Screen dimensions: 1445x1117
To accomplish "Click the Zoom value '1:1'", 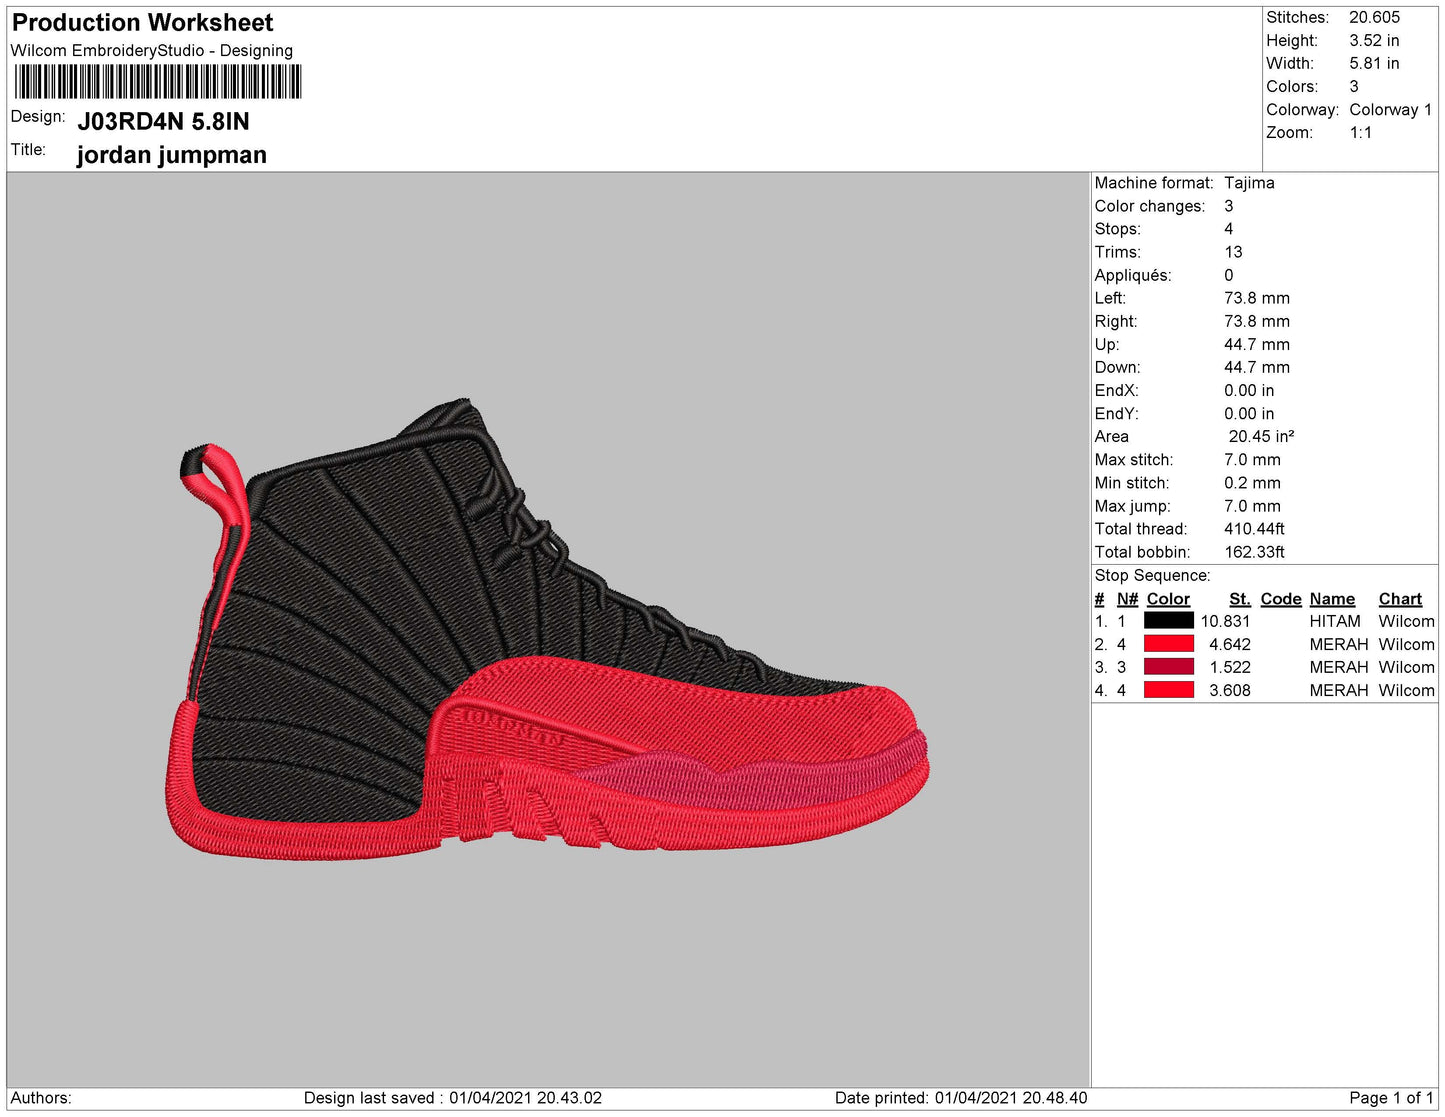I will point(1360,133).
